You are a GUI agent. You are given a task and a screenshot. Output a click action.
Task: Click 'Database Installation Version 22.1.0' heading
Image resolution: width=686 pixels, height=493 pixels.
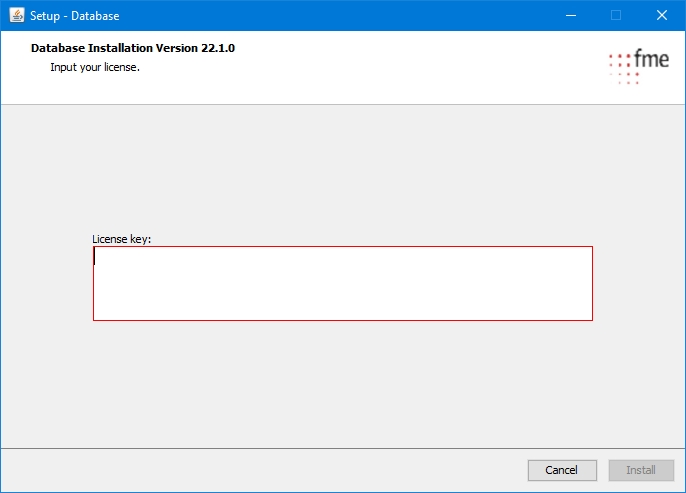click(x=133, y=48)
